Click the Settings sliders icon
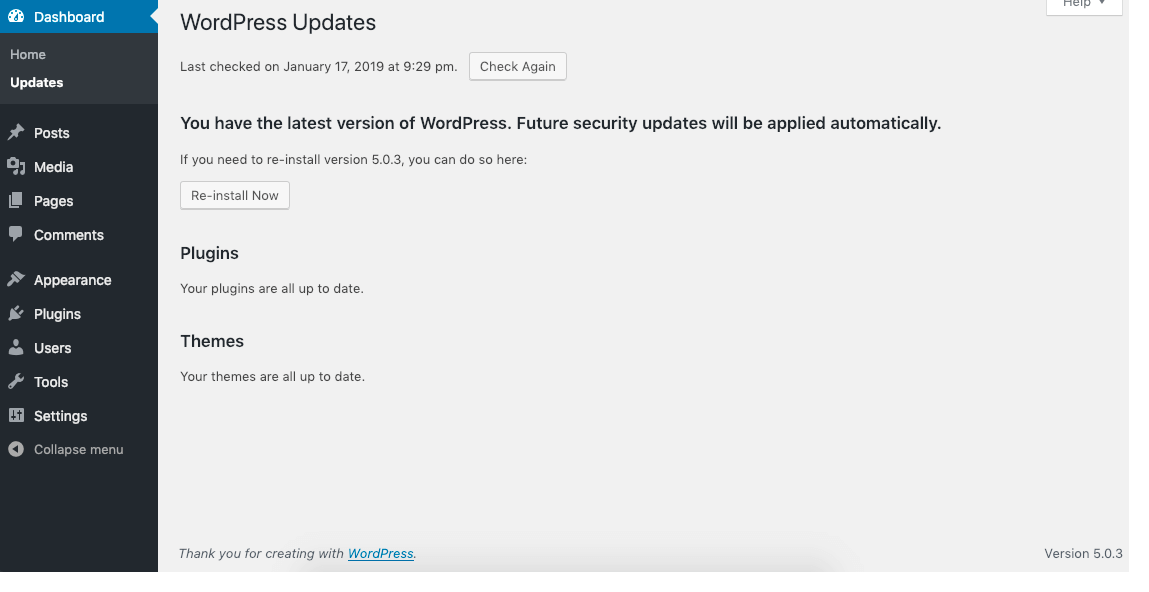Screen dimensions: 1149x592 coord(16,415)
